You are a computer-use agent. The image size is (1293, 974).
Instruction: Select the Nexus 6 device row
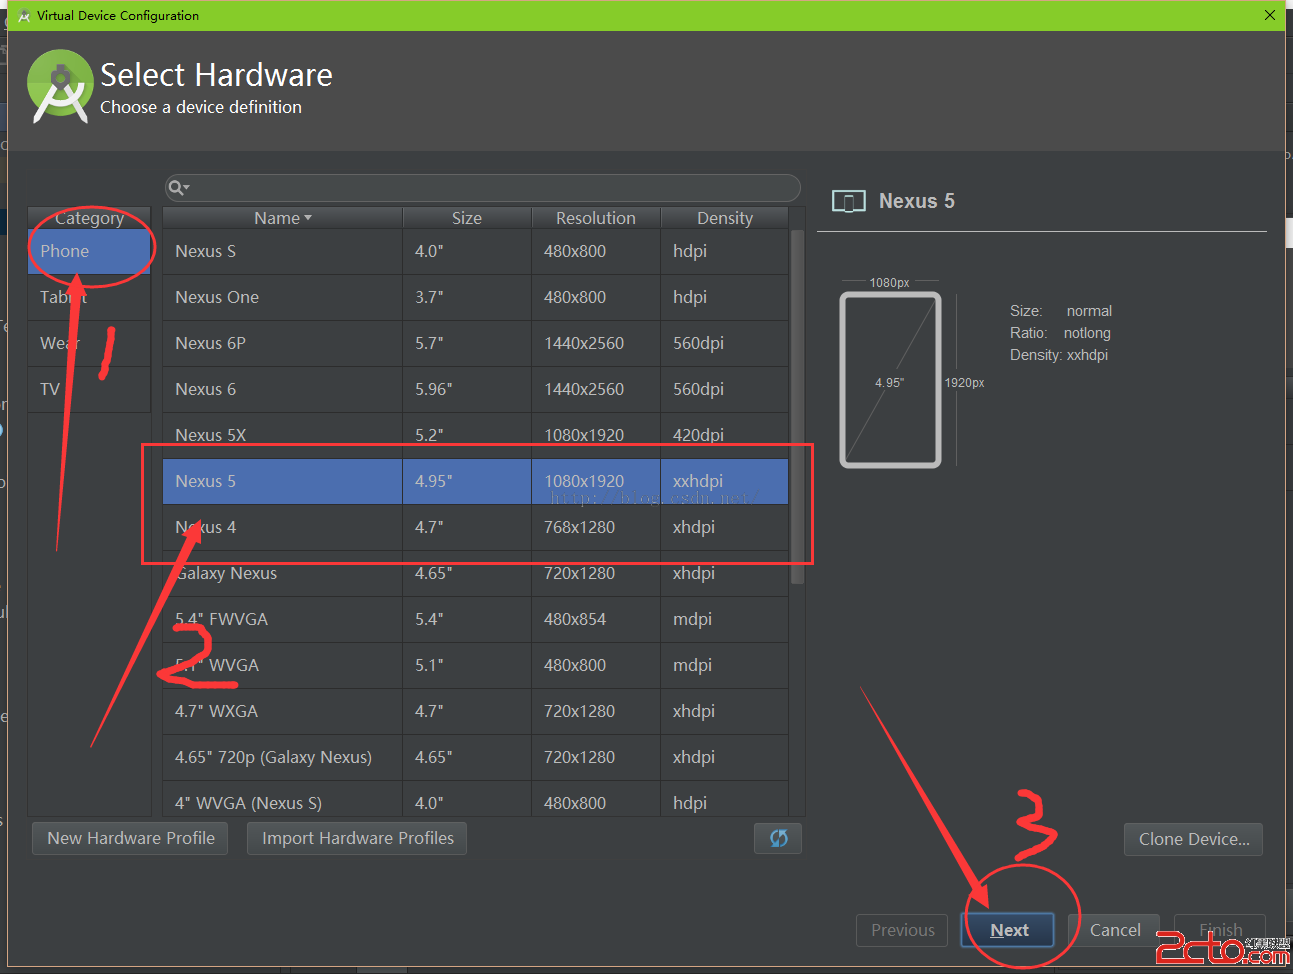point(476,389)
